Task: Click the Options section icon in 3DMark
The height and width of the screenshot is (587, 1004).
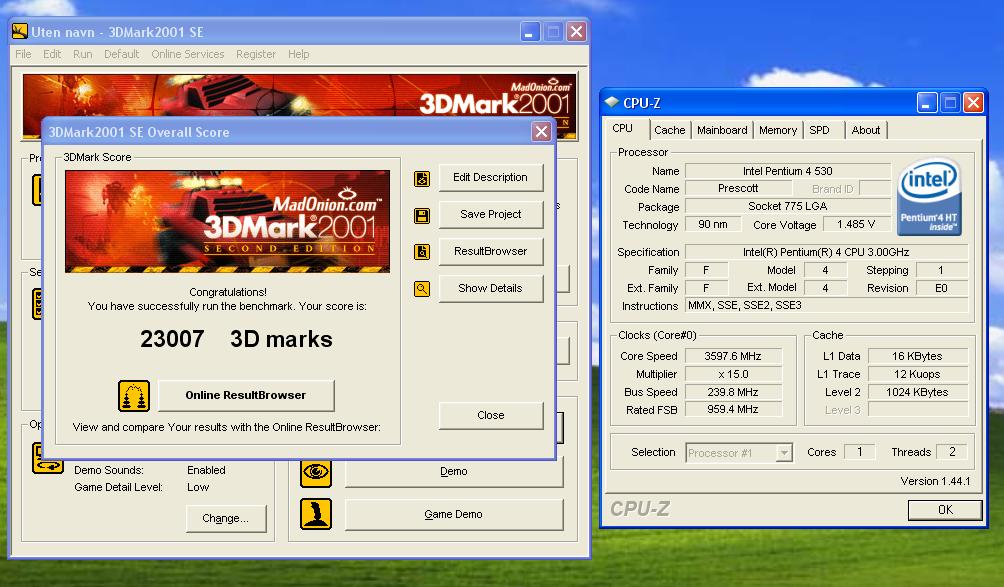Action: (47, 458)
